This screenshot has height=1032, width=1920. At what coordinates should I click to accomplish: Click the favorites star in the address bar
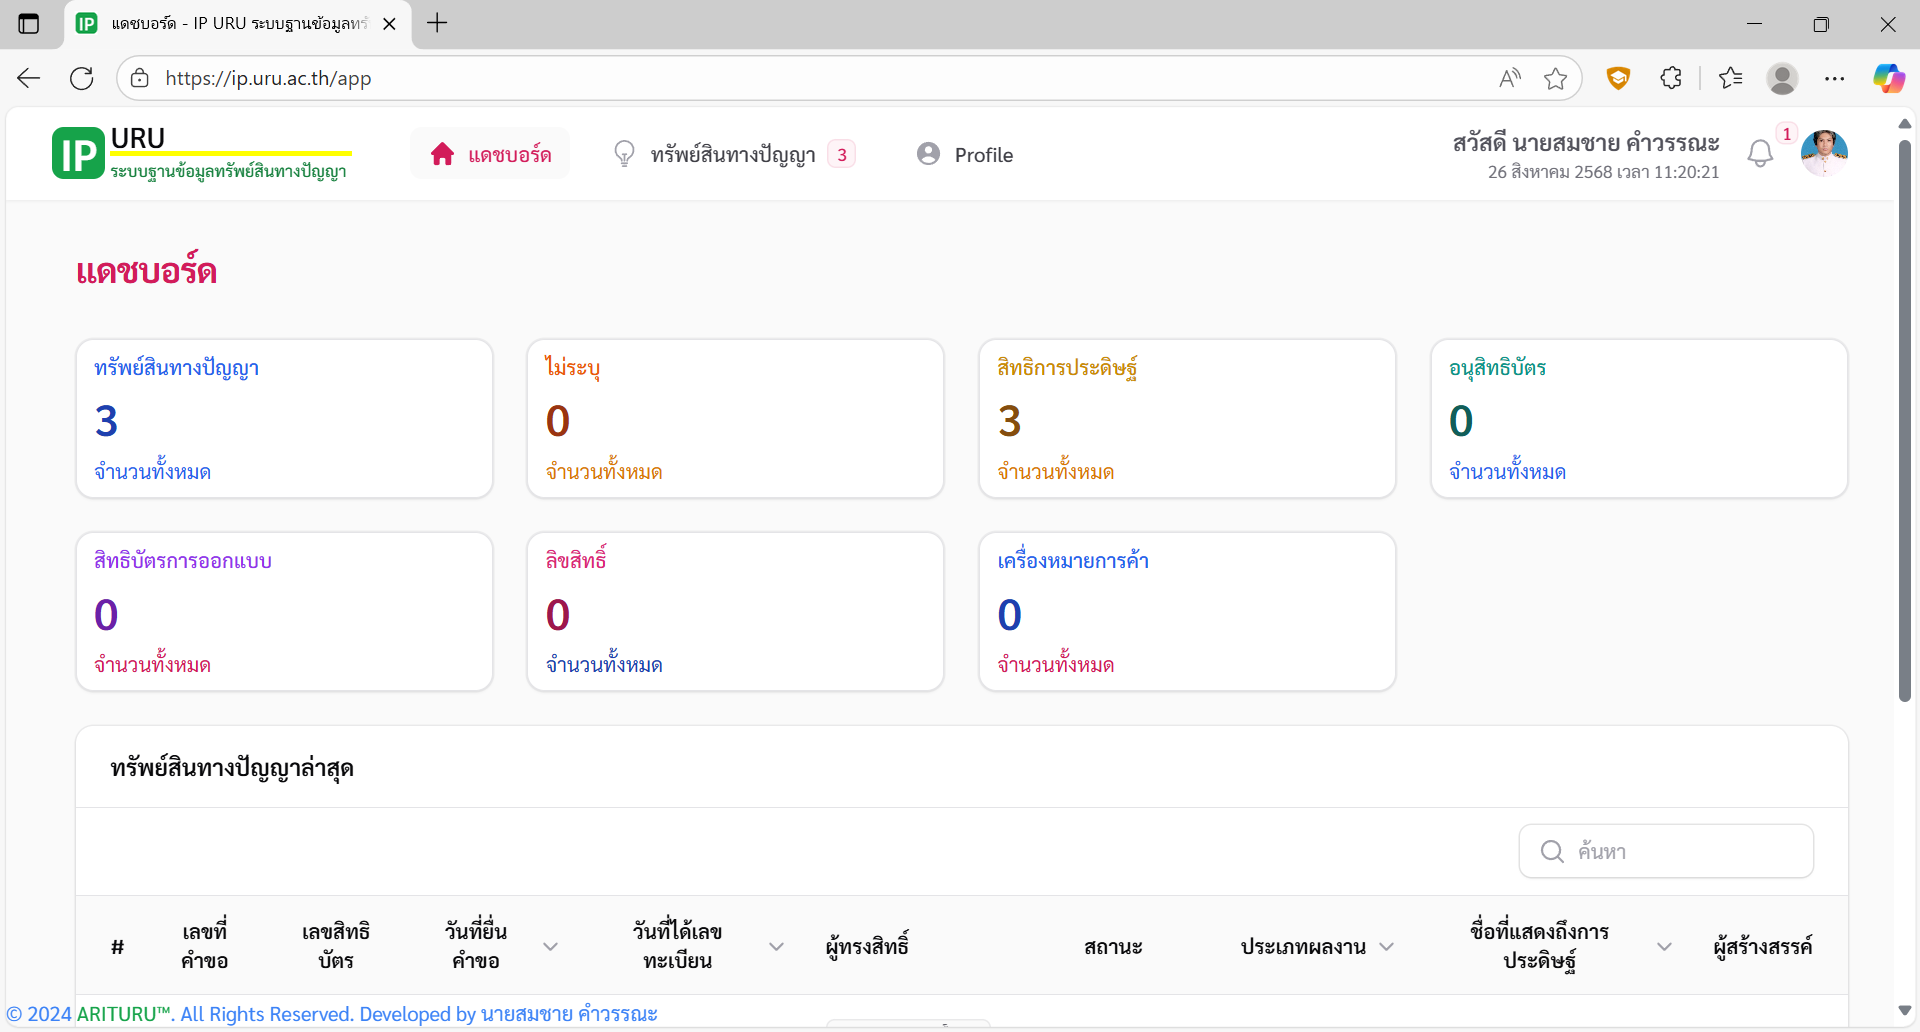pos(1556,78)
